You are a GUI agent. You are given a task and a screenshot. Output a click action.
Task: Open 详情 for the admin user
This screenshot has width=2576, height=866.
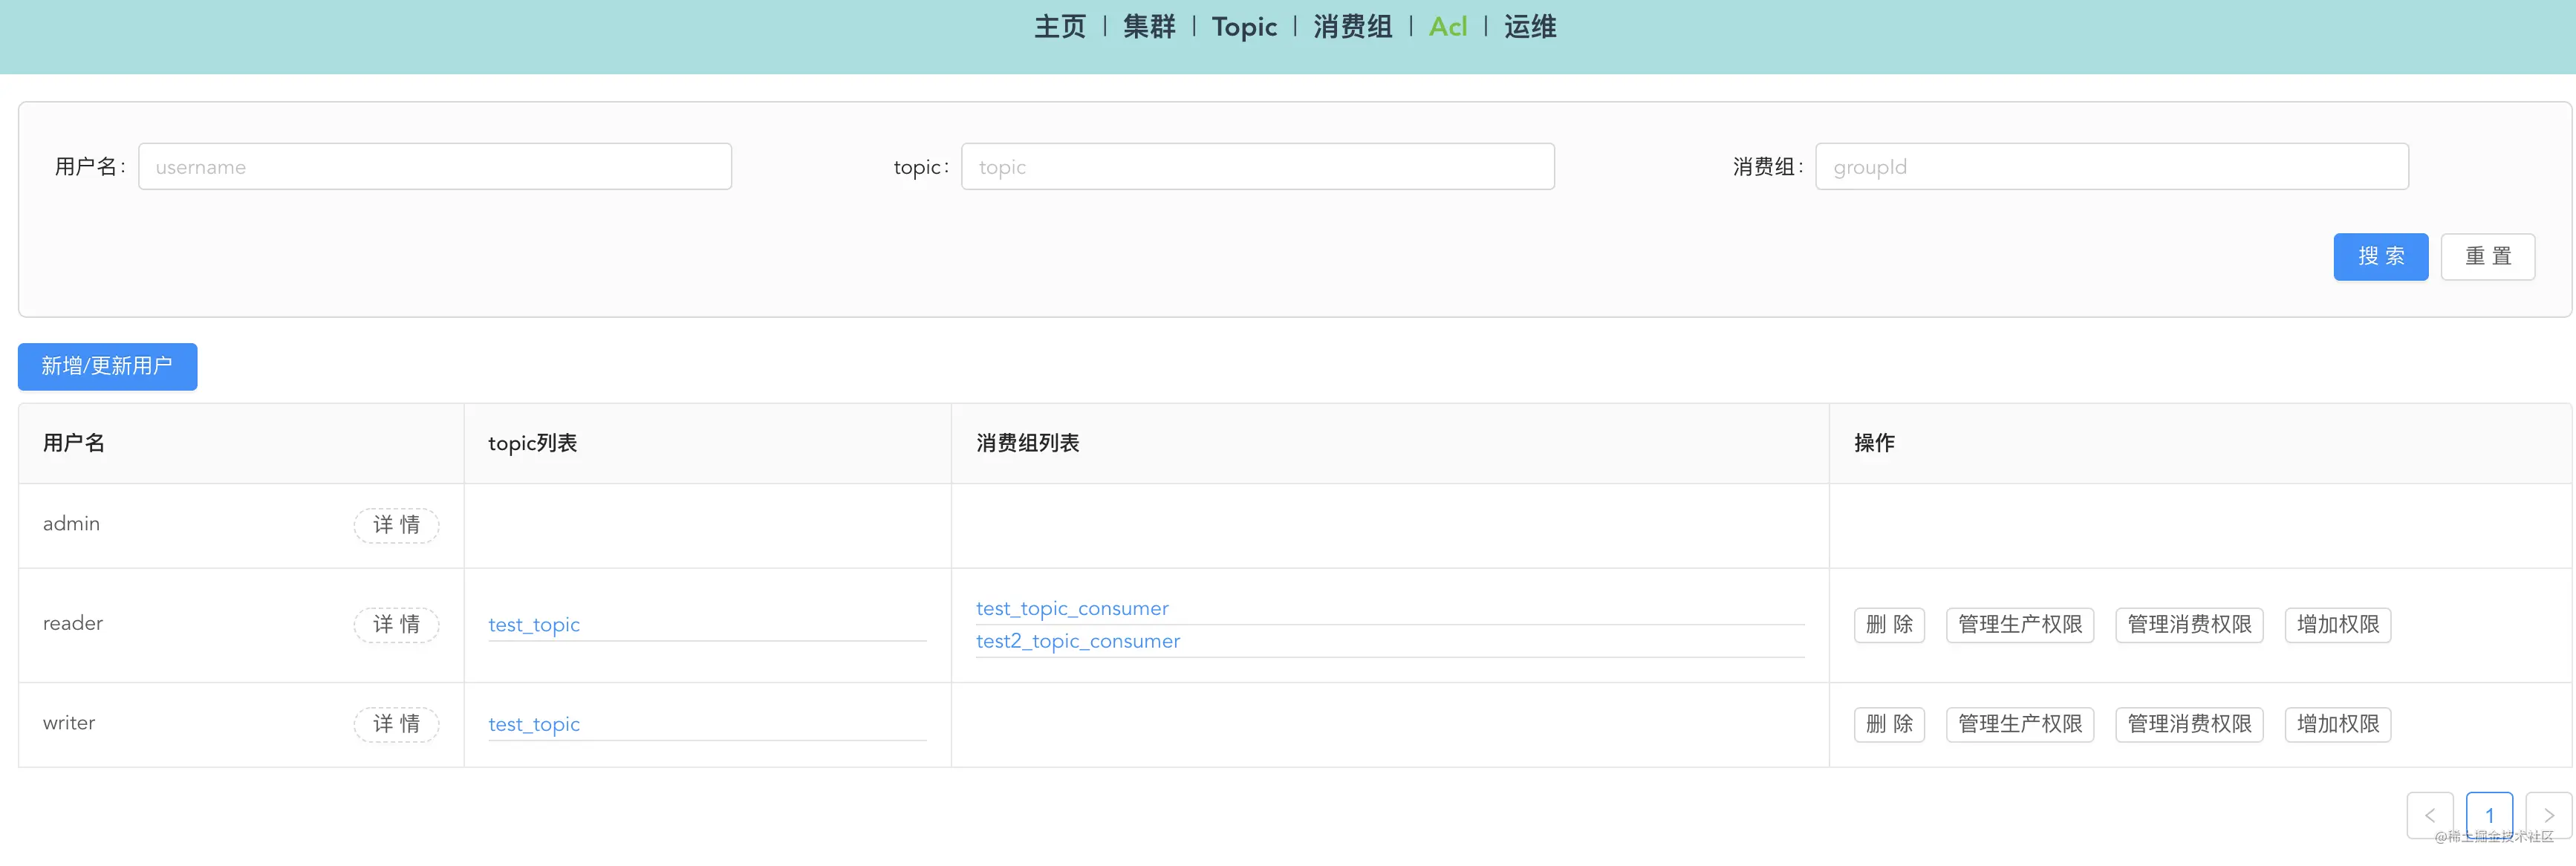[x=397, y=525]
